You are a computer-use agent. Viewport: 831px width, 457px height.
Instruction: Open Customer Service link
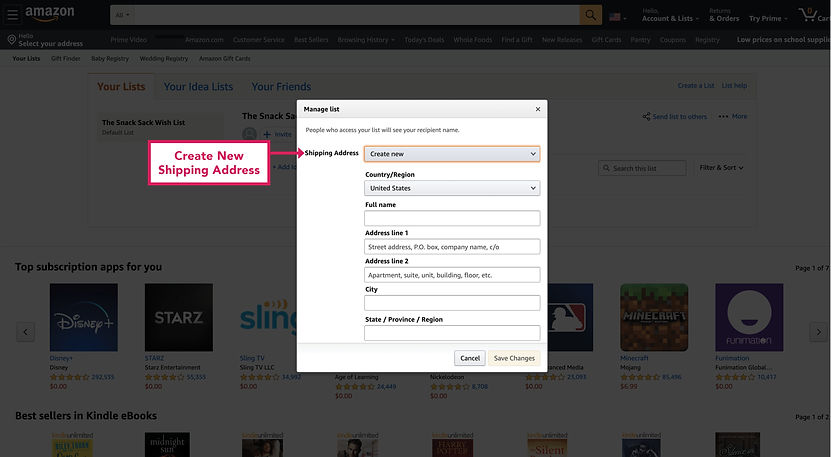(x=259, y=40)
